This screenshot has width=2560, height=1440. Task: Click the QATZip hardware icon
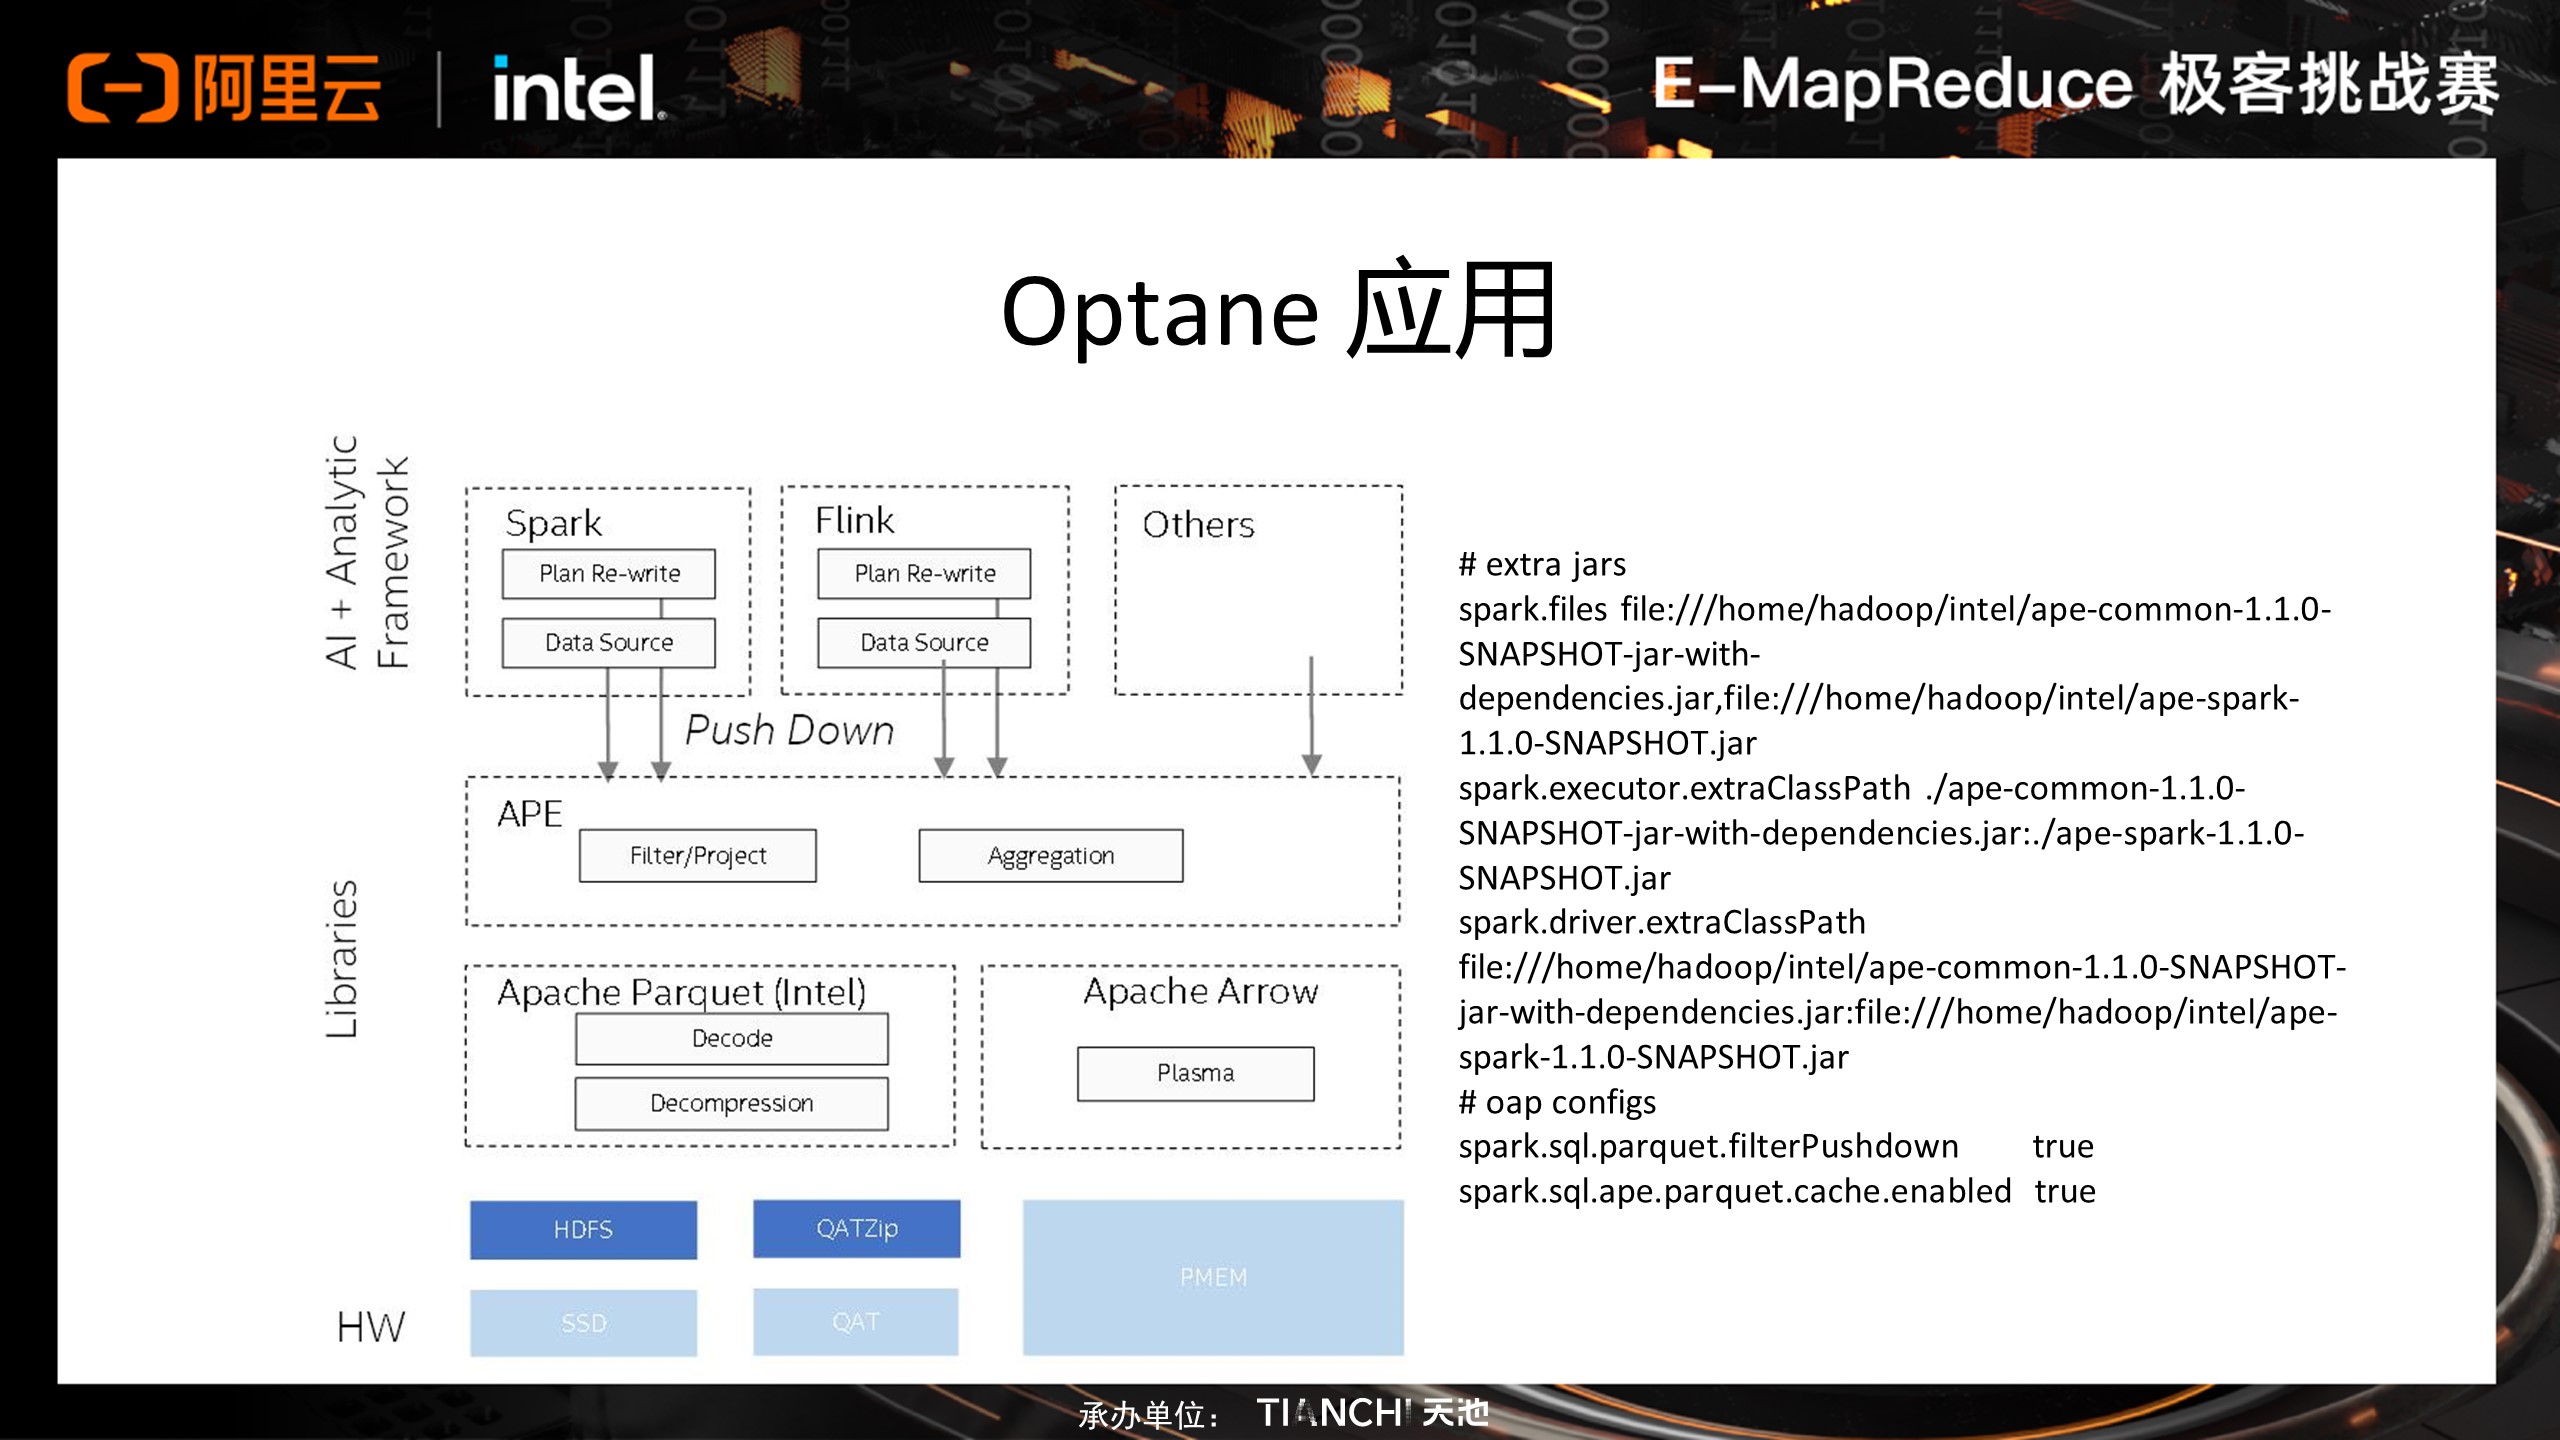[839, 1227]
